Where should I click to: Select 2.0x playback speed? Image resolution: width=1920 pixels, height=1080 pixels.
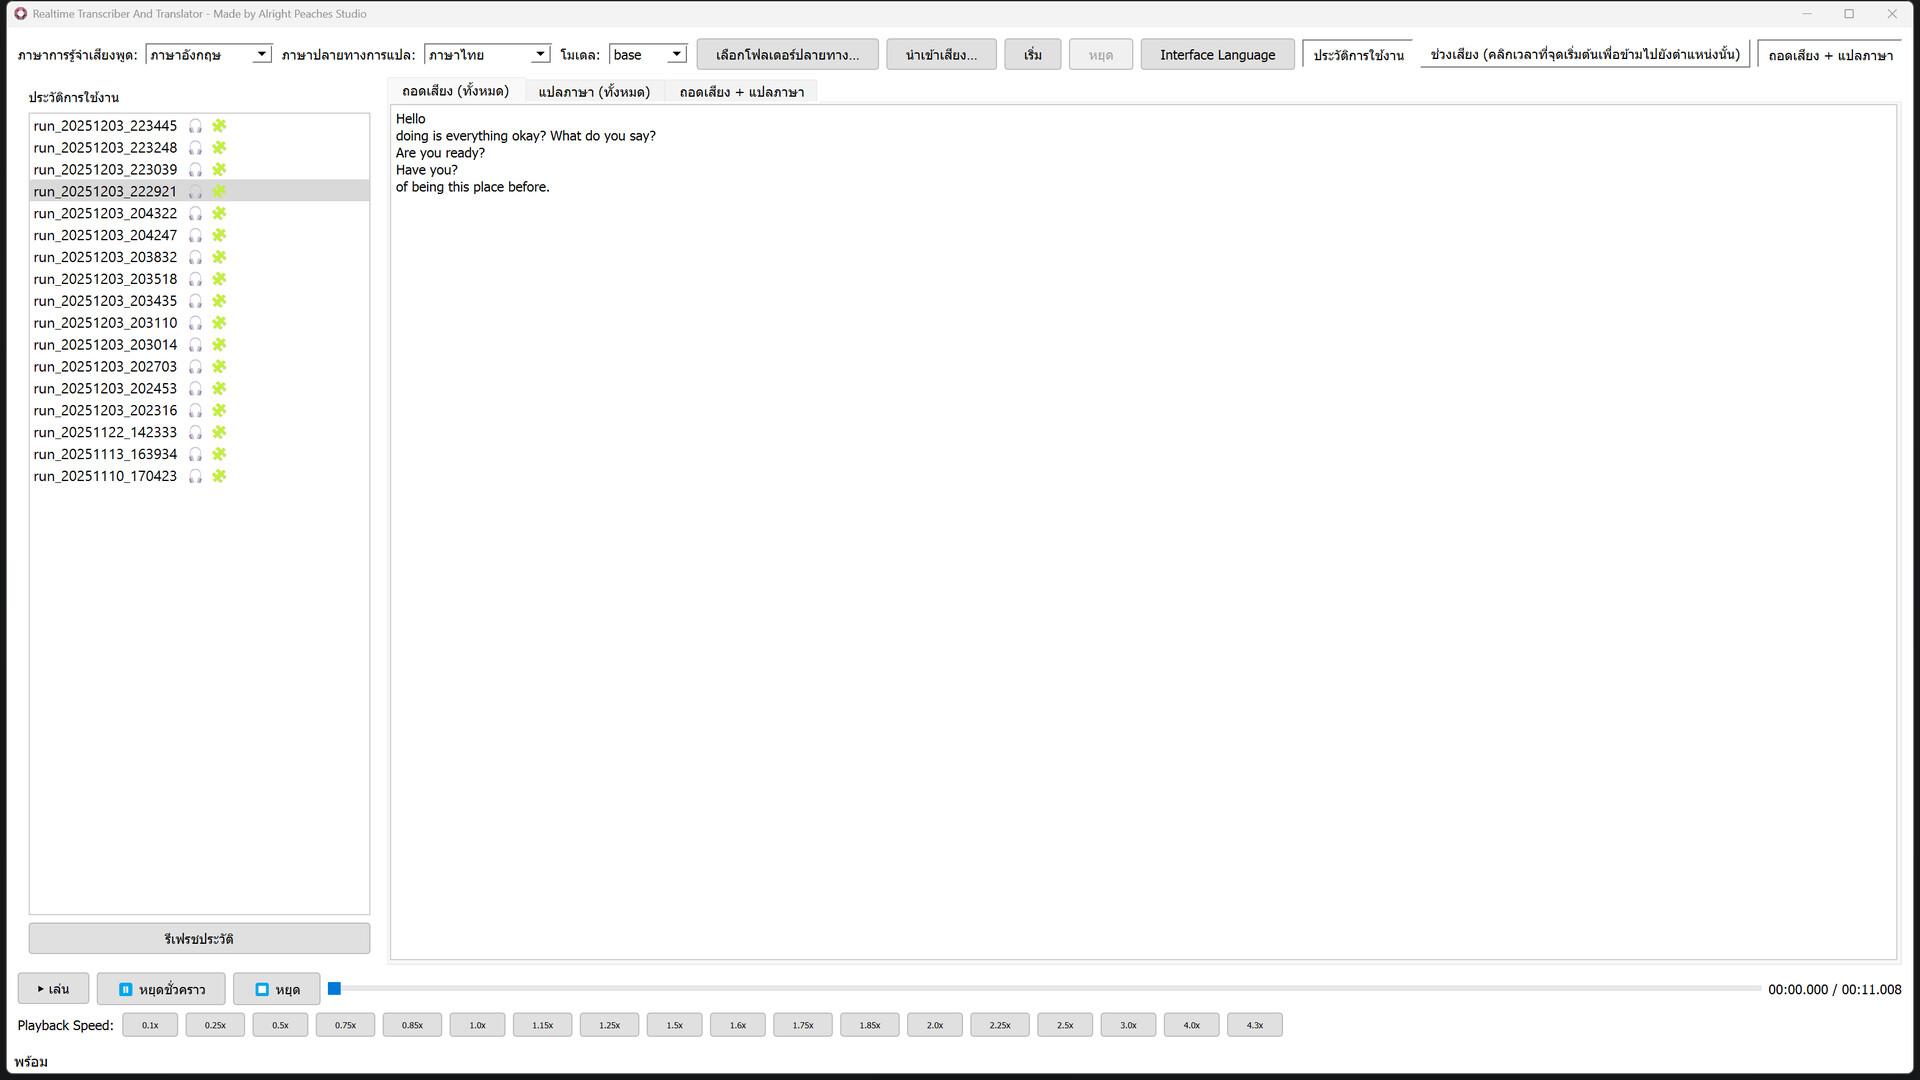click(x=934, y=1024)
